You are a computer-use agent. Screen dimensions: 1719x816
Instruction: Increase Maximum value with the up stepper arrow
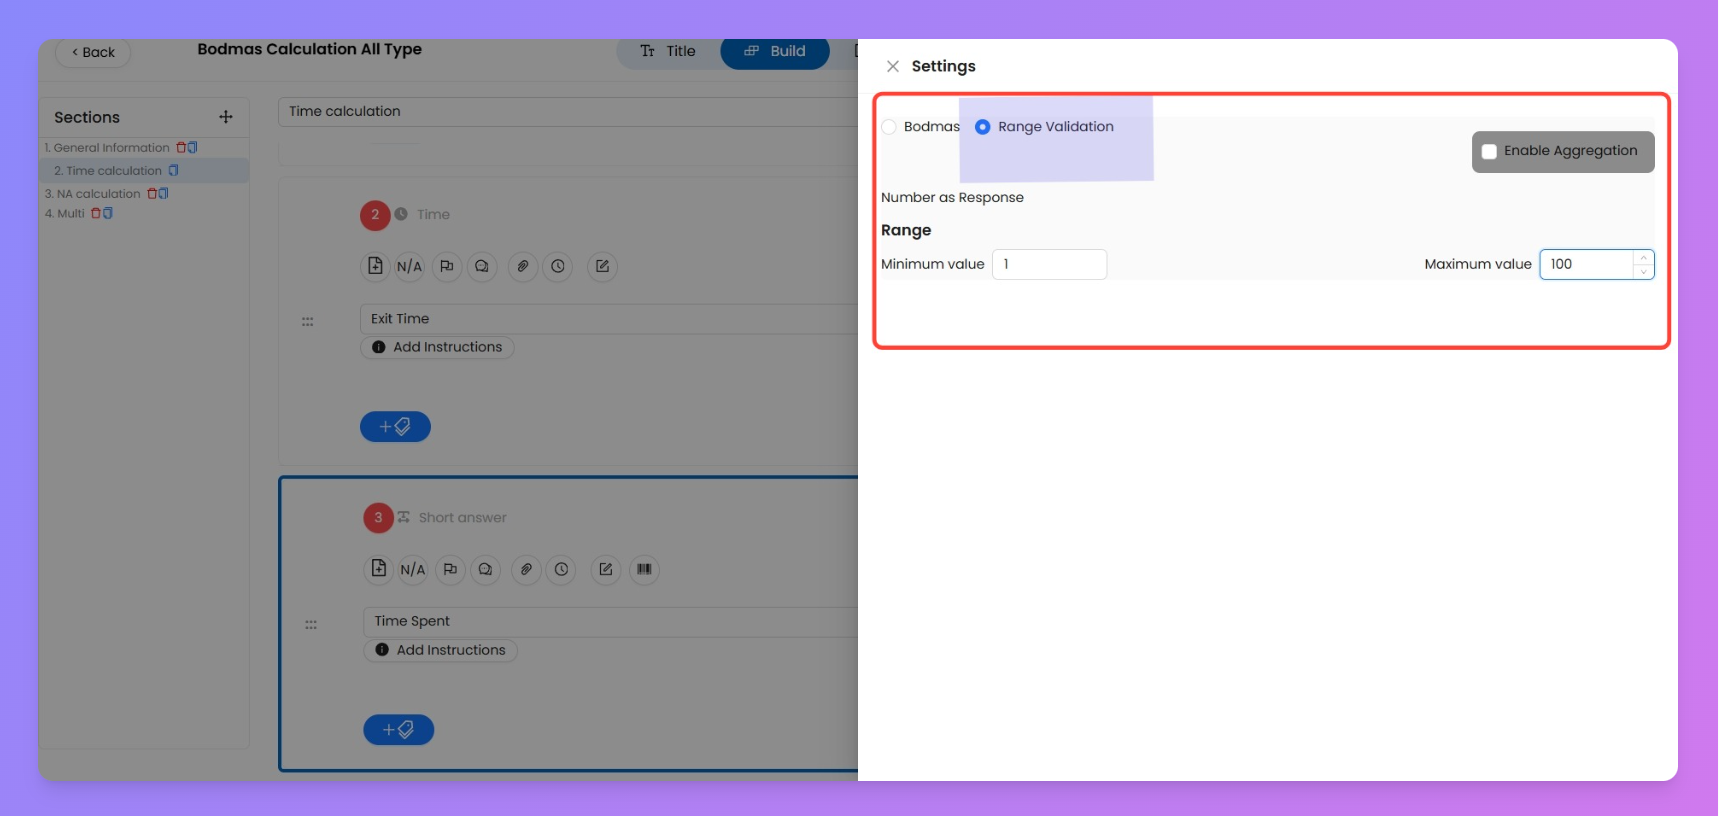coord(1643,258)
